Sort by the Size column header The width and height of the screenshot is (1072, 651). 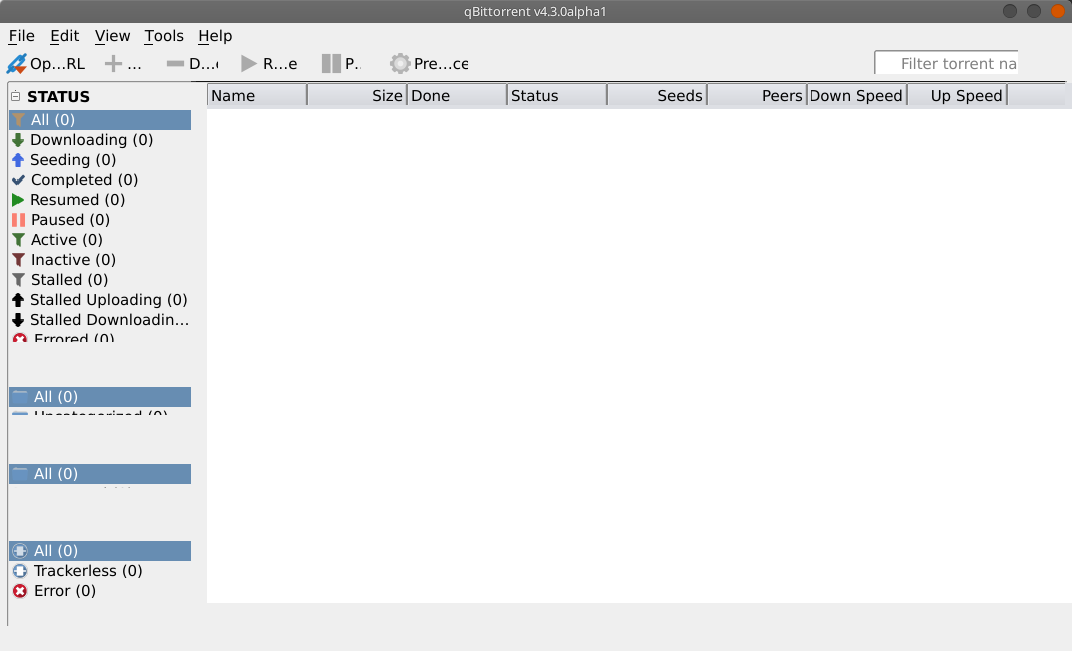(357, 96)
